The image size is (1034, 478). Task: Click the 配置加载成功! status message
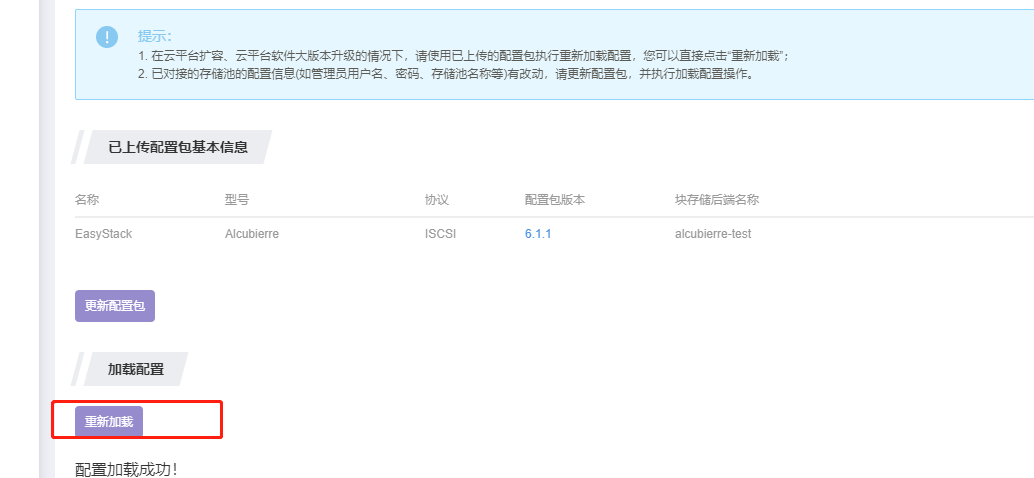126,469
